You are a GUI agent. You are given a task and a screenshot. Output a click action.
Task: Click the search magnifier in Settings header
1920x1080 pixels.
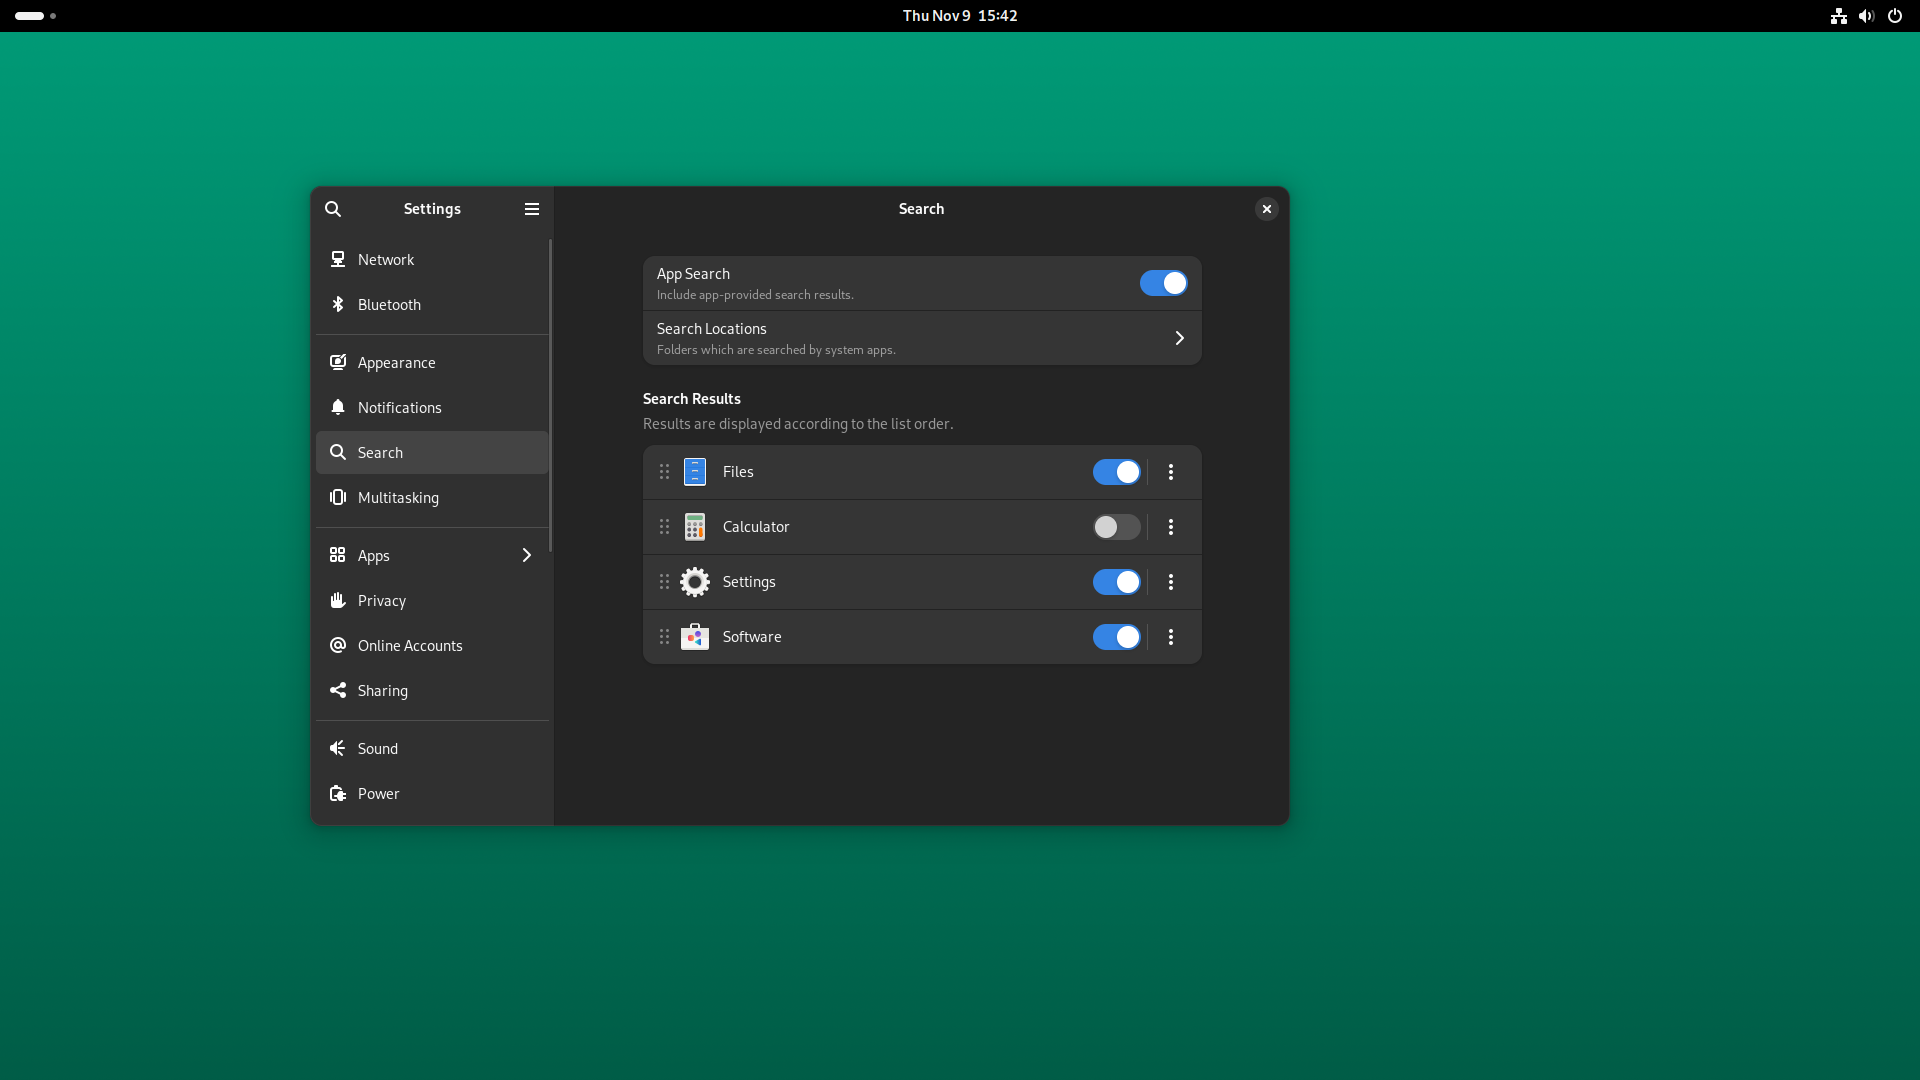(333, 209)
